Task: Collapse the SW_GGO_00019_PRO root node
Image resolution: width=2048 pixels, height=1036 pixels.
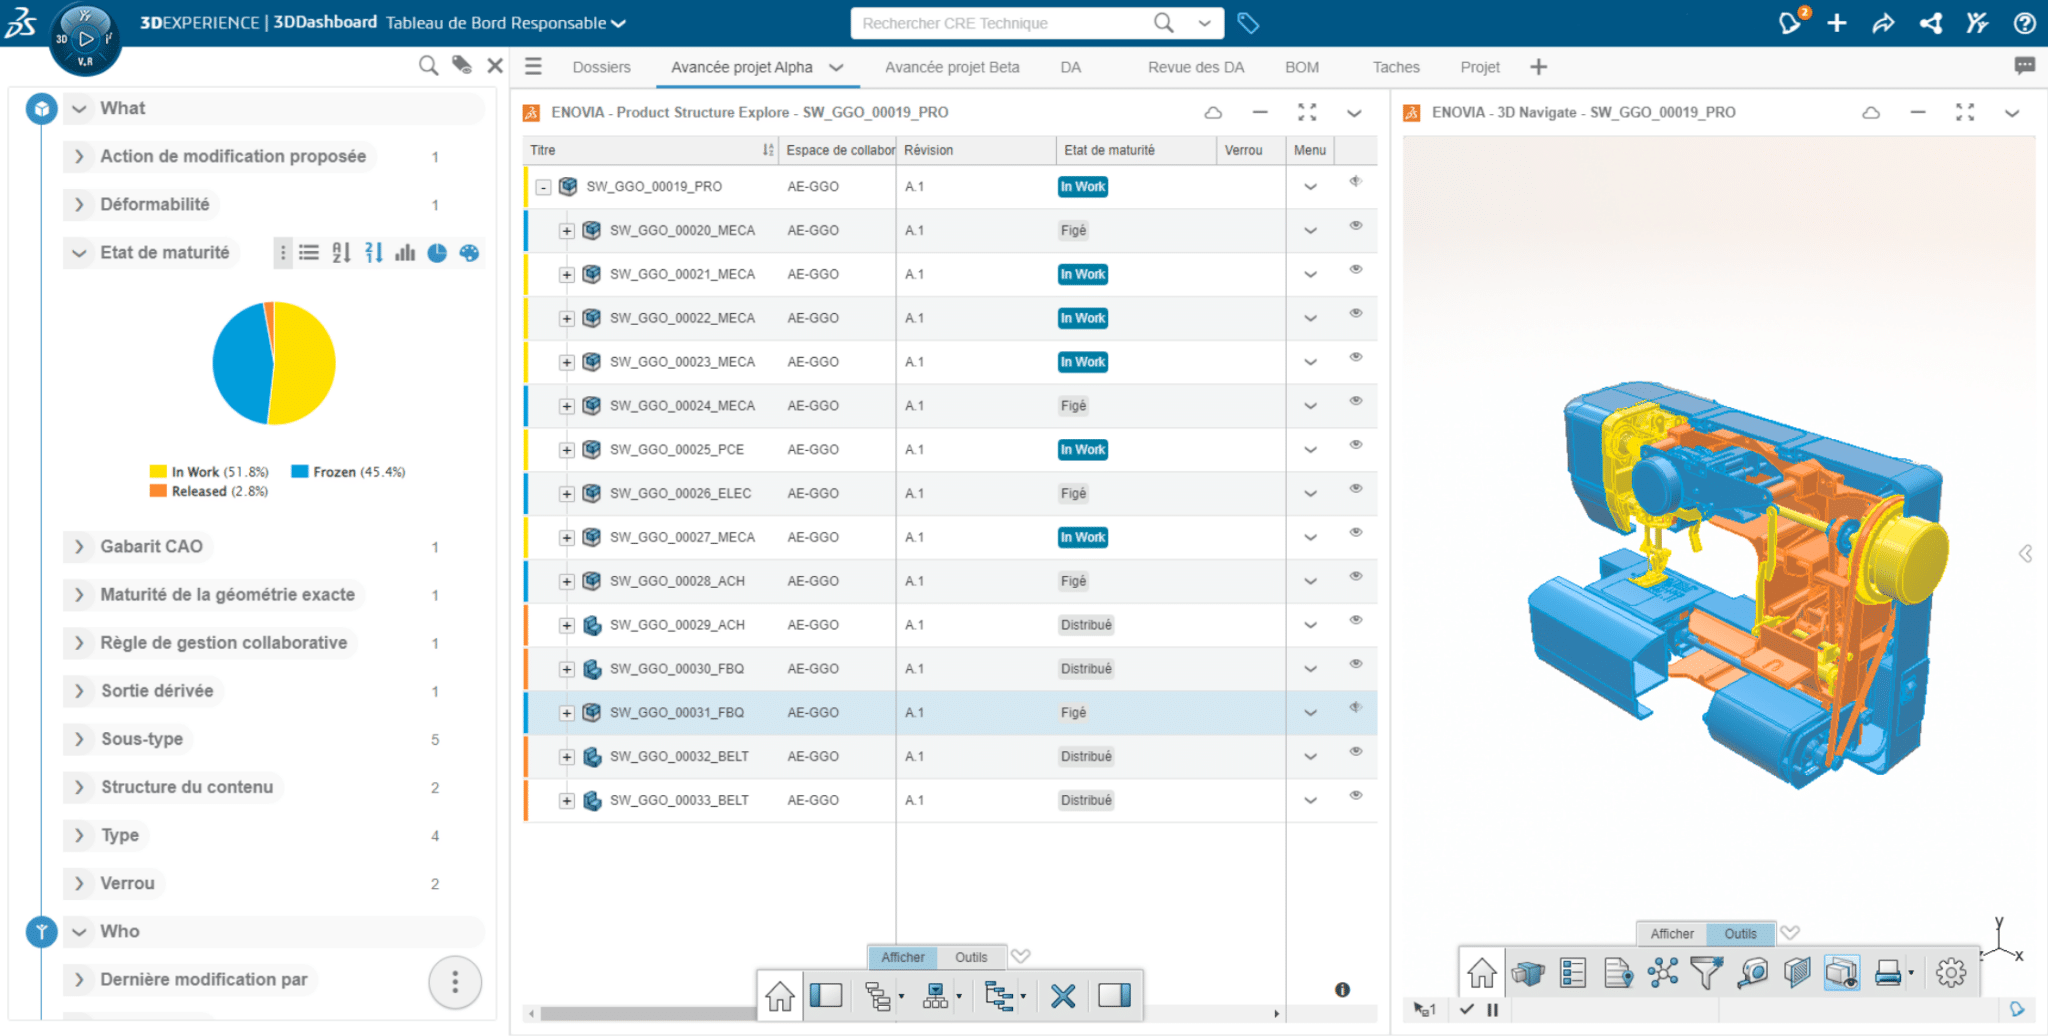Action: (x=543, y=187)
